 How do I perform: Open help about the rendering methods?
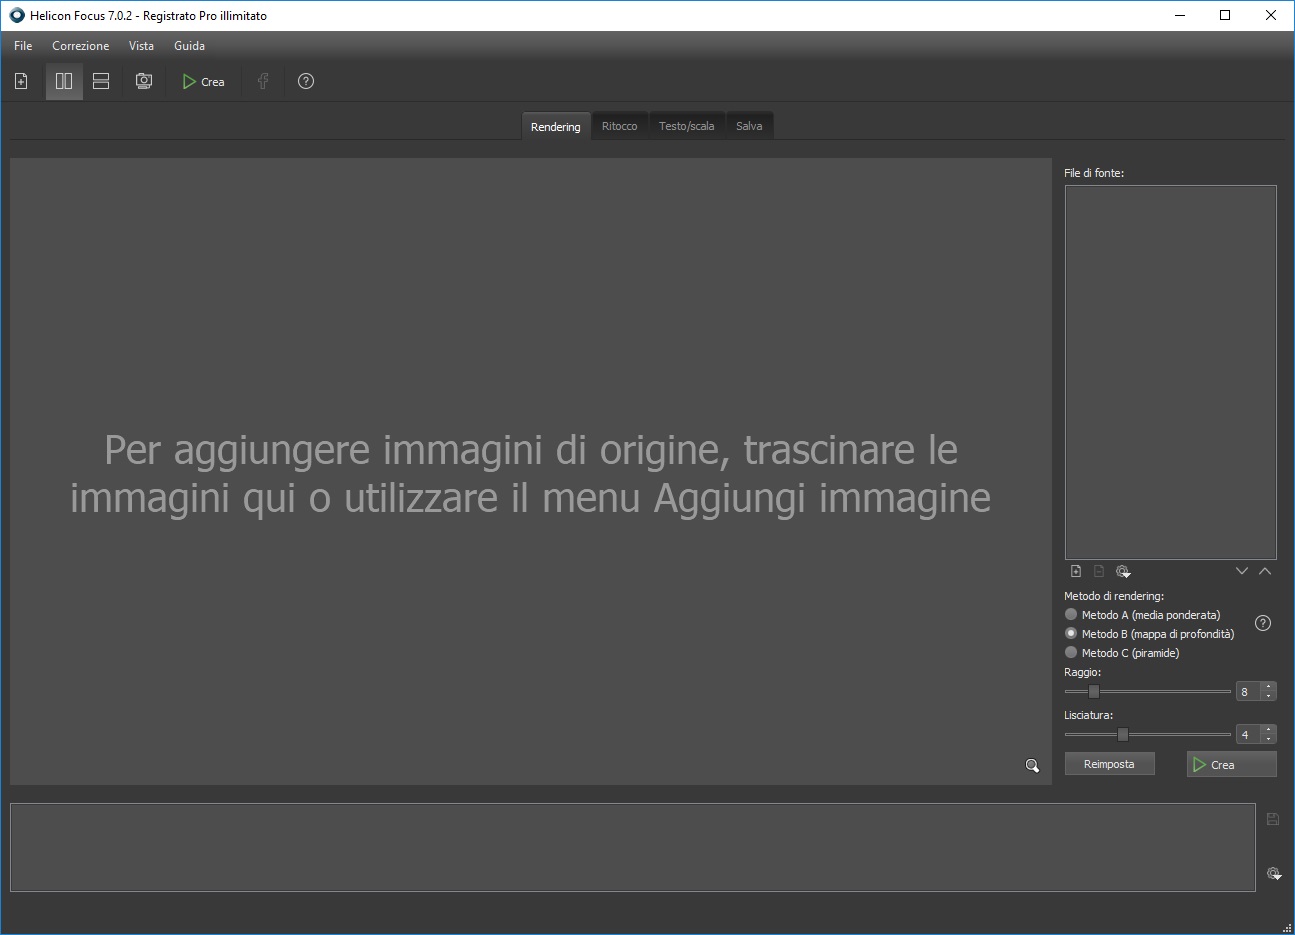click(x=1263, y=623)
